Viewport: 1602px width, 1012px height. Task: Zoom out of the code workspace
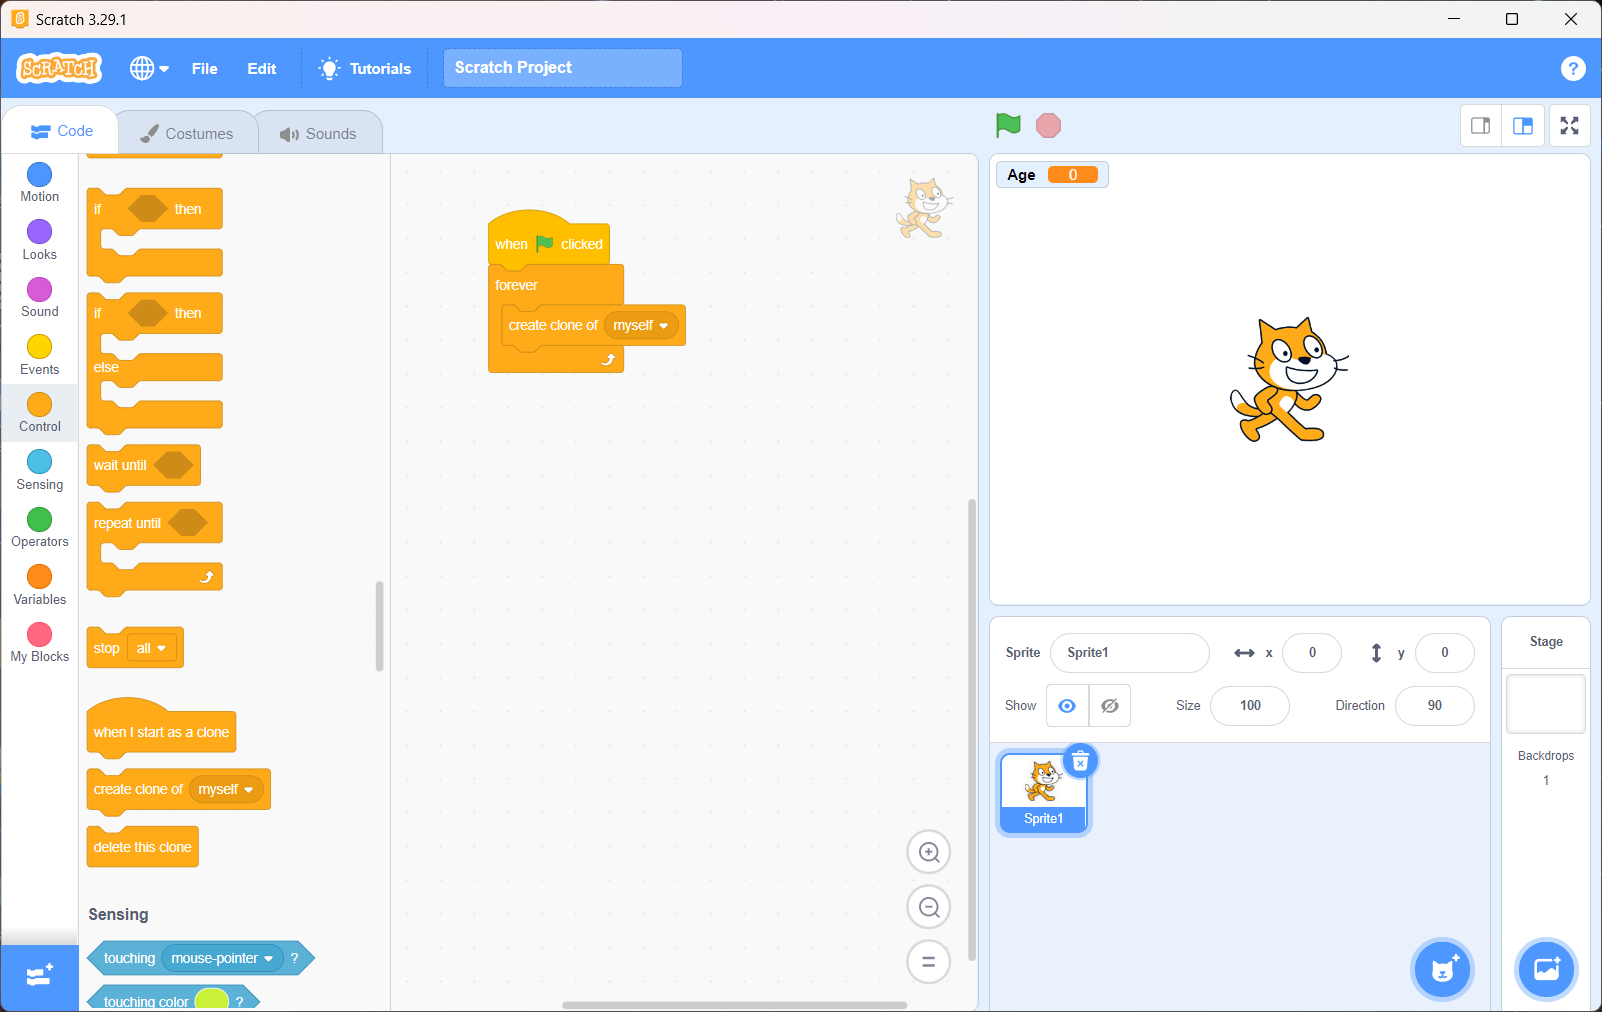click(x=928, y=907)
